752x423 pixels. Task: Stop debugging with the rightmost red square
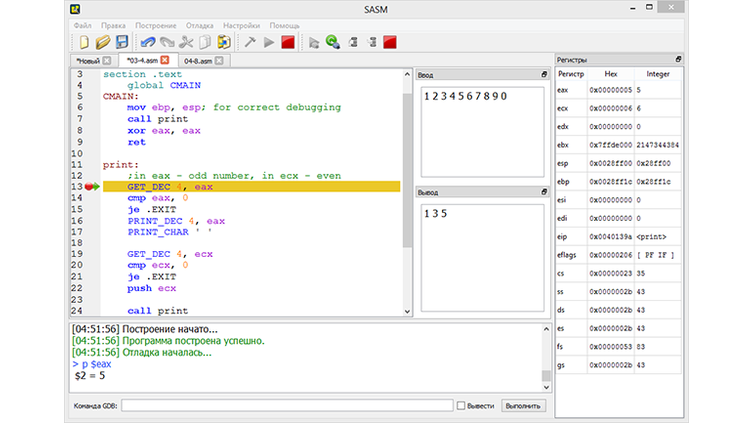click(x=390, y=43)
